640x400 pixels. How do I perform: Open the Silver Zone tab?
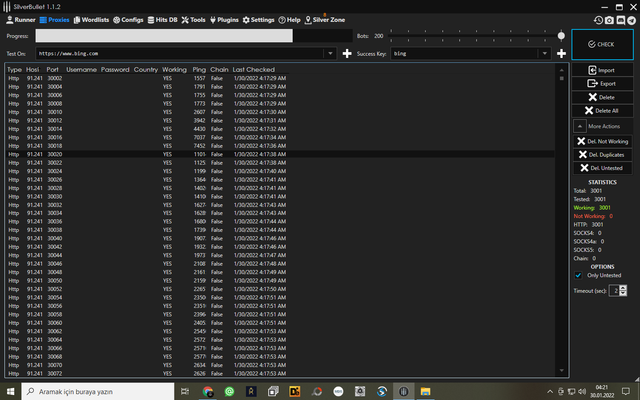pyautogui.click(x=325, y=20)
